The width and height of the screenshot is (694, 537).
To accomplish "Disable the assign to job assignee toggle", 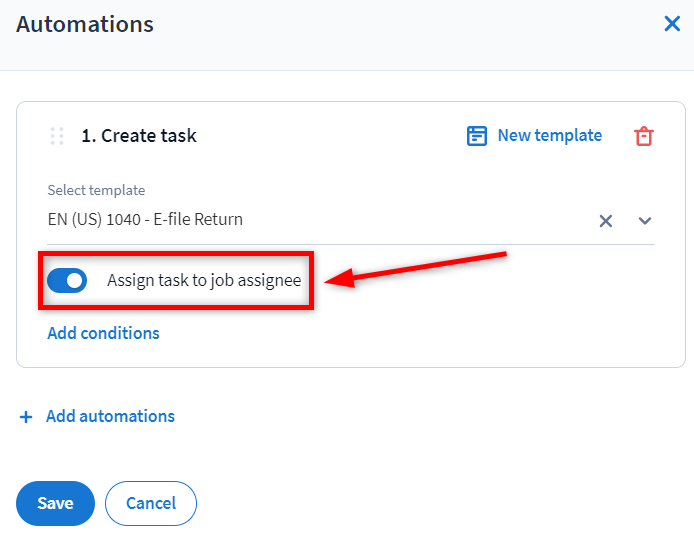I will pyautogui.click(x=68, y=281).
